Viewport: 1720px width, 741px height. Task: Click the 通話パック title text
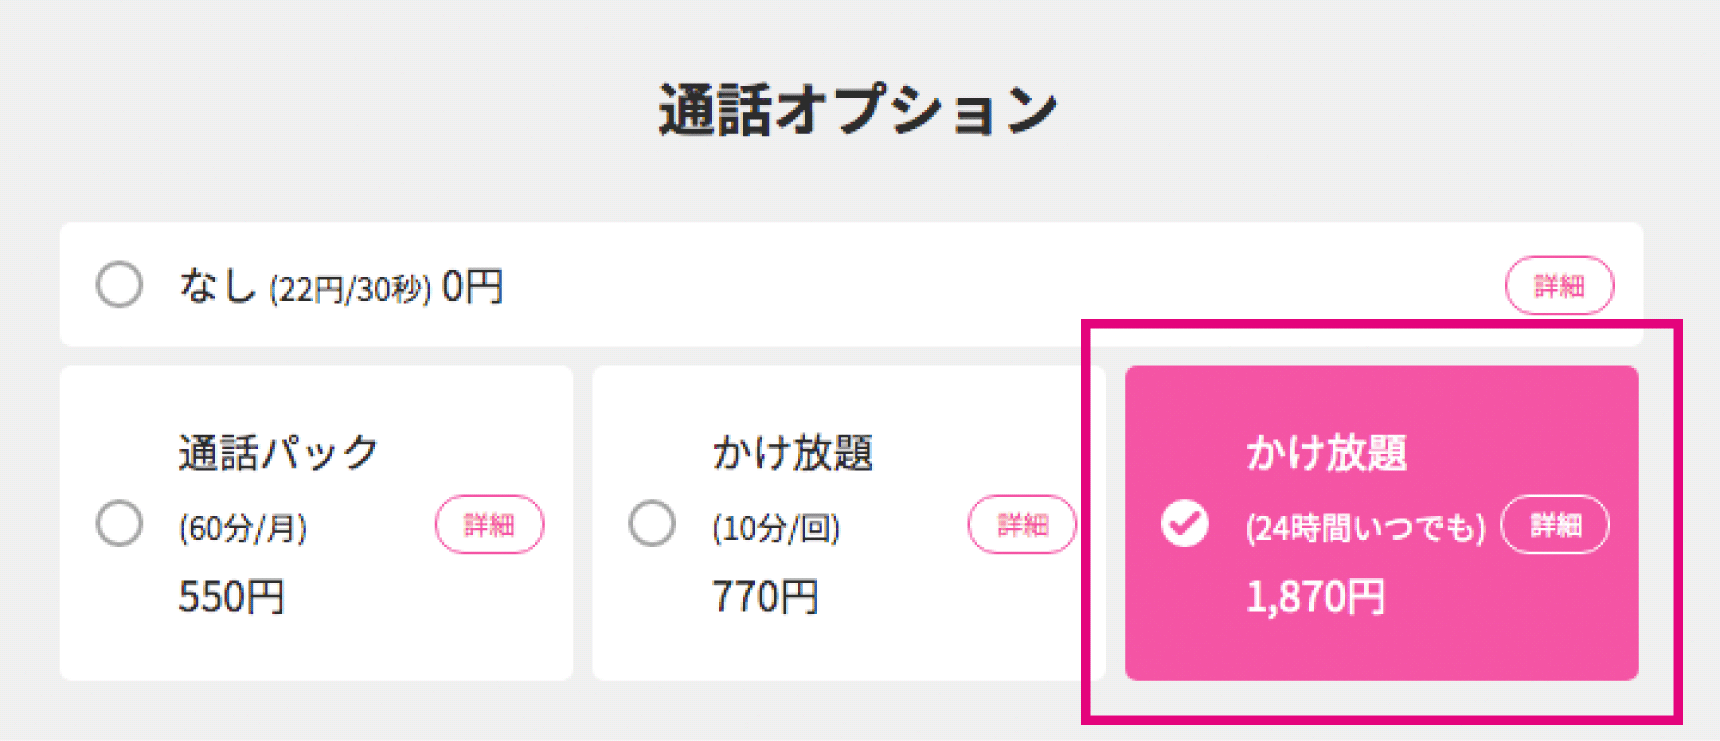click(279, 452)
